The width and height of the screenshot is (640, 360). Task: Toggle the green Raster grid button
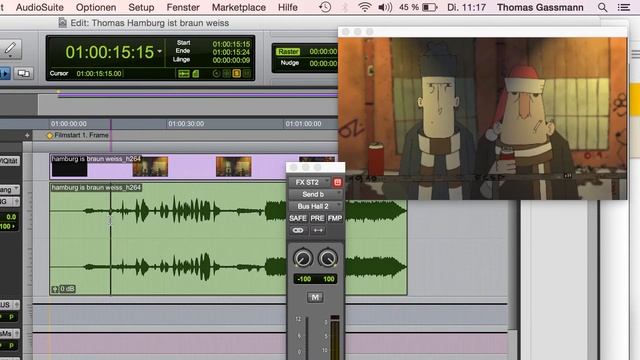(288, 51)
